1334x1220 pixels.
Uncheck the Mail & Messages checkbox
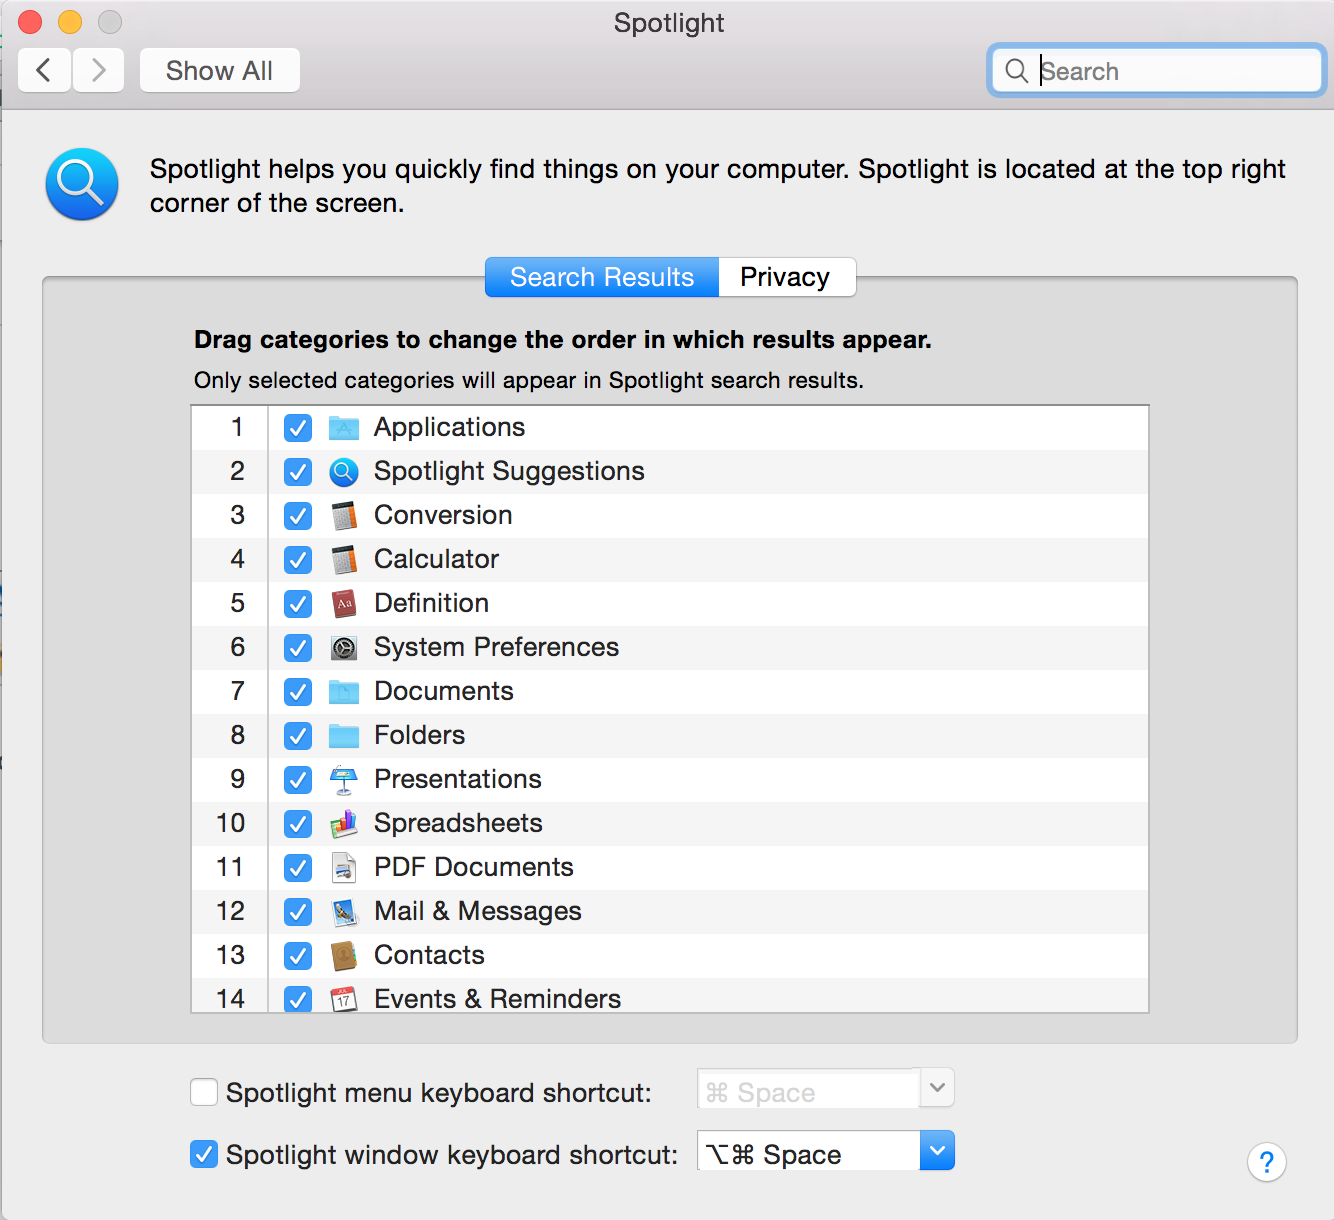point(298,912)
